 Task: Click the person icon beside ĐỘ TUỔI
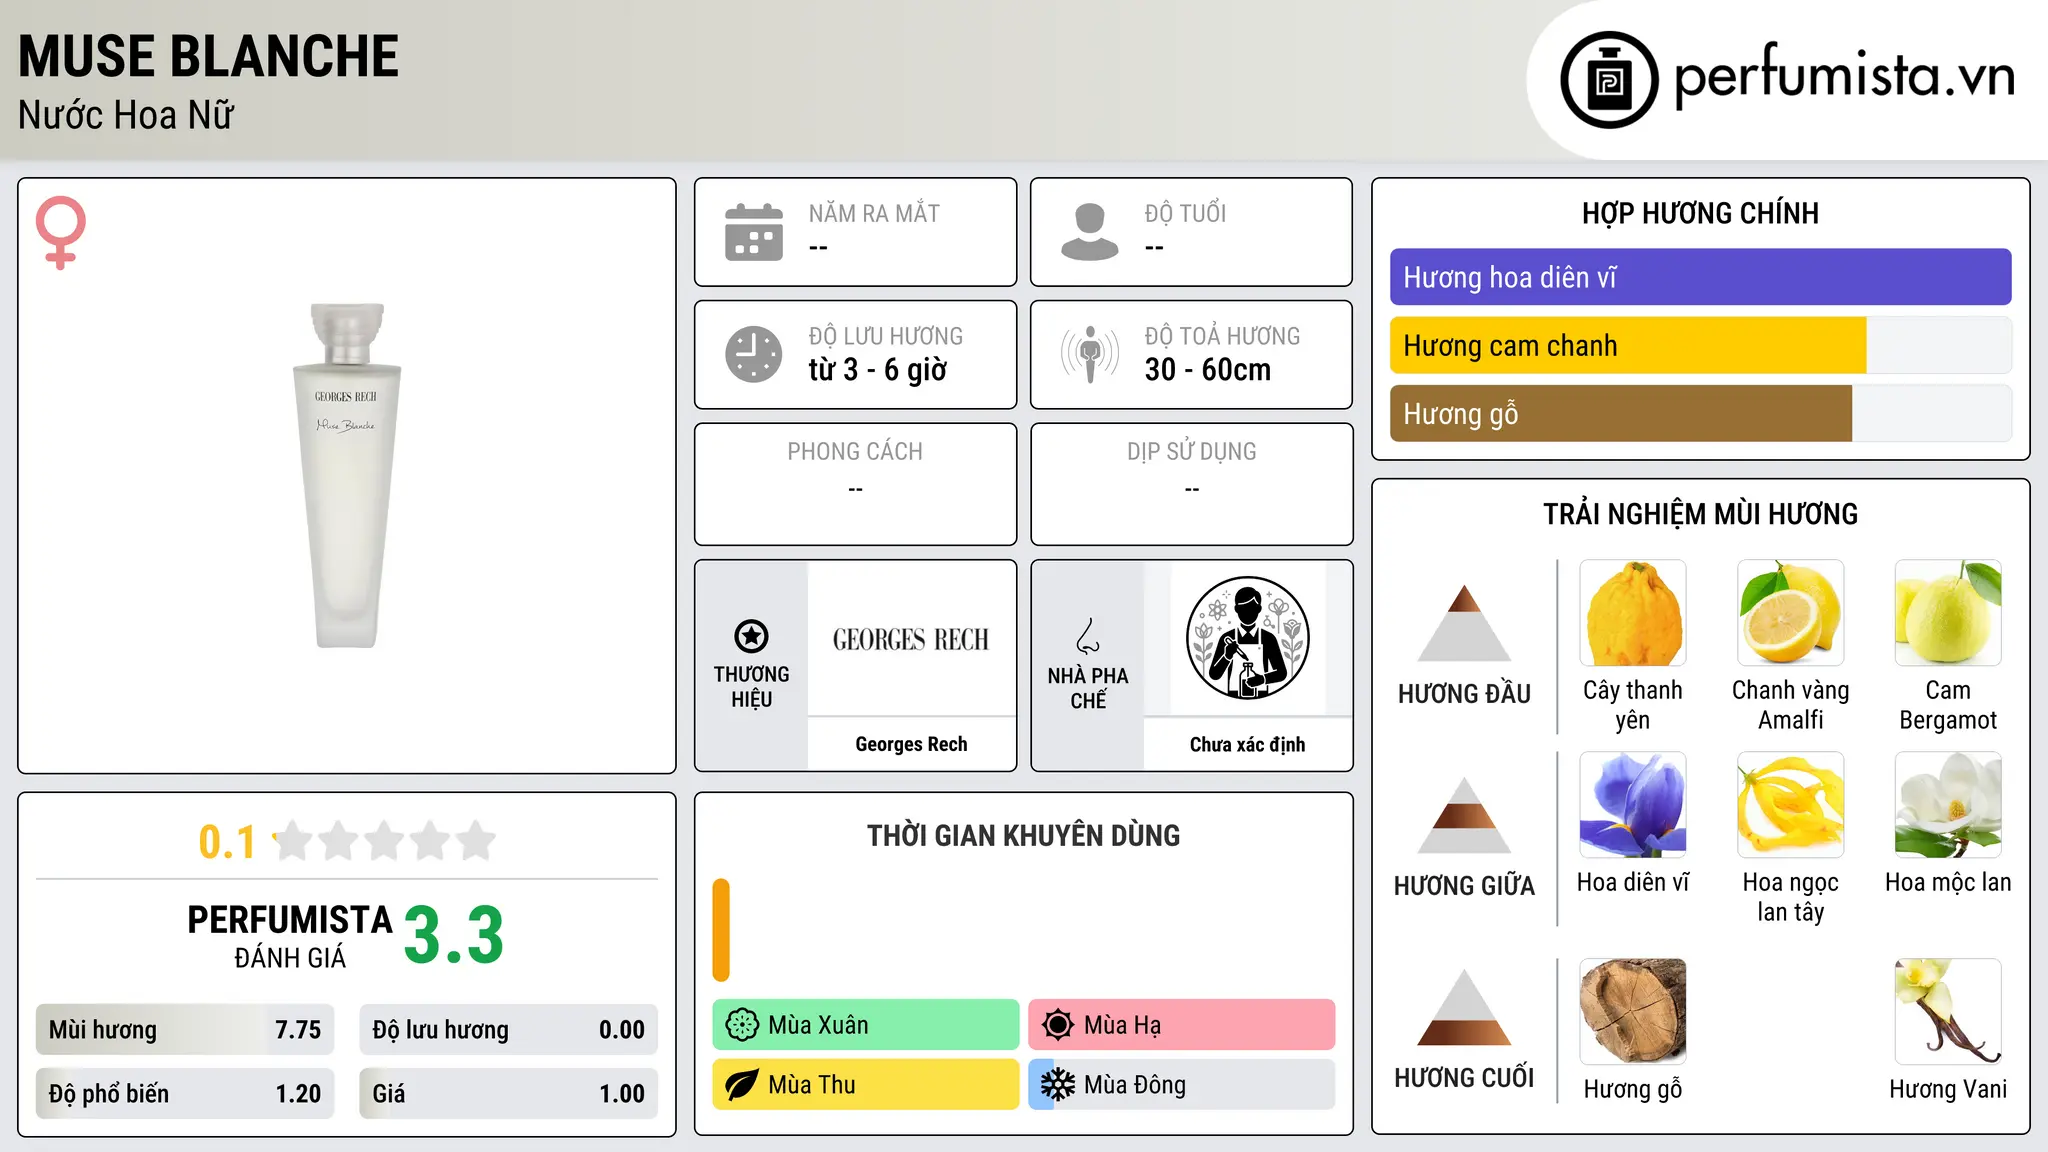coord(1090,232)
